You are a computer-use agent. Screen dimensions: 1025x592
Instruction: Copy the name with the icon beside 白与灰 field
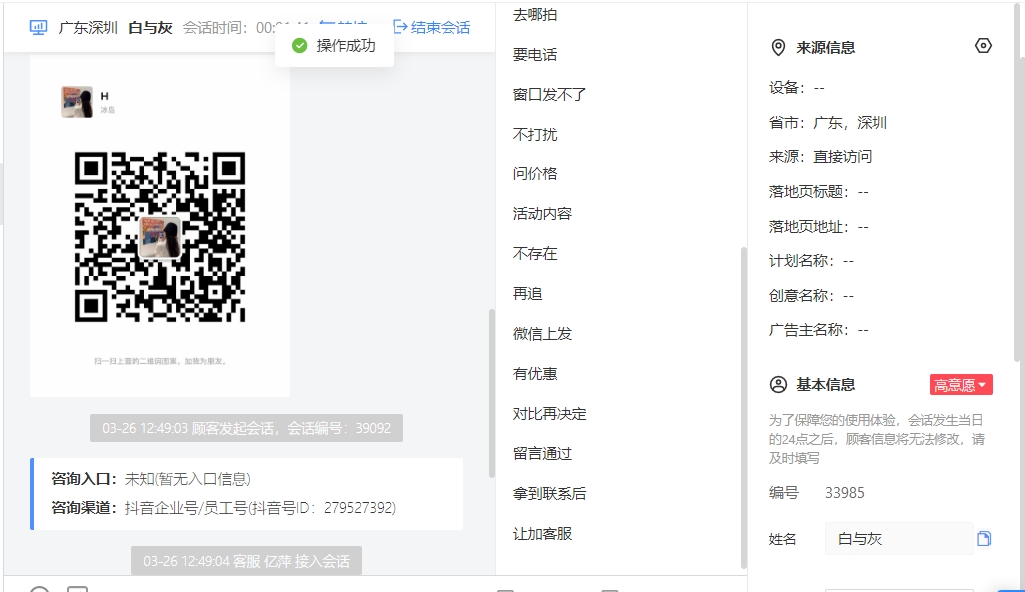pos(984,538)
